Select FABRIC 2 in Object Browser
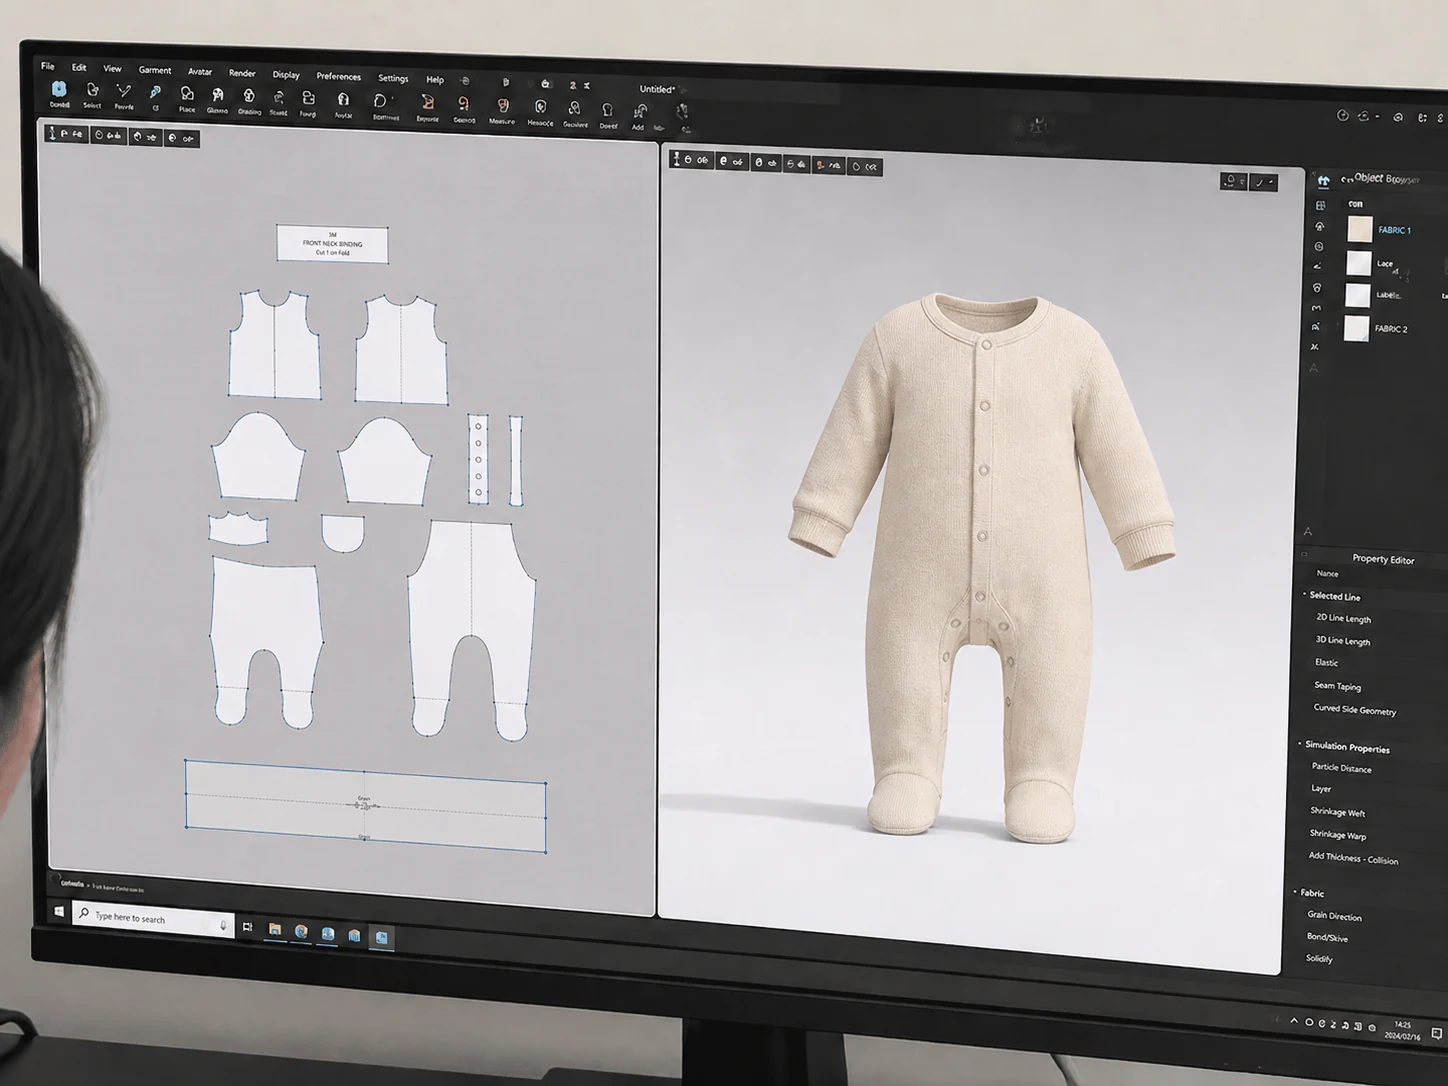 (x=1391, y=329)
